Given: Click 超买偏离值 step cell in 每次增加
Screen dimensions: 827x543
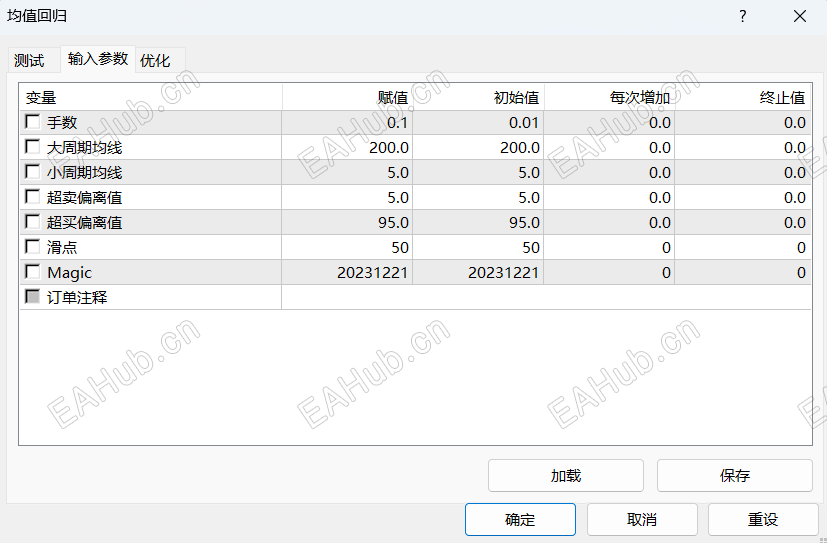Looking at the screenshot, I should coord(609,222).
